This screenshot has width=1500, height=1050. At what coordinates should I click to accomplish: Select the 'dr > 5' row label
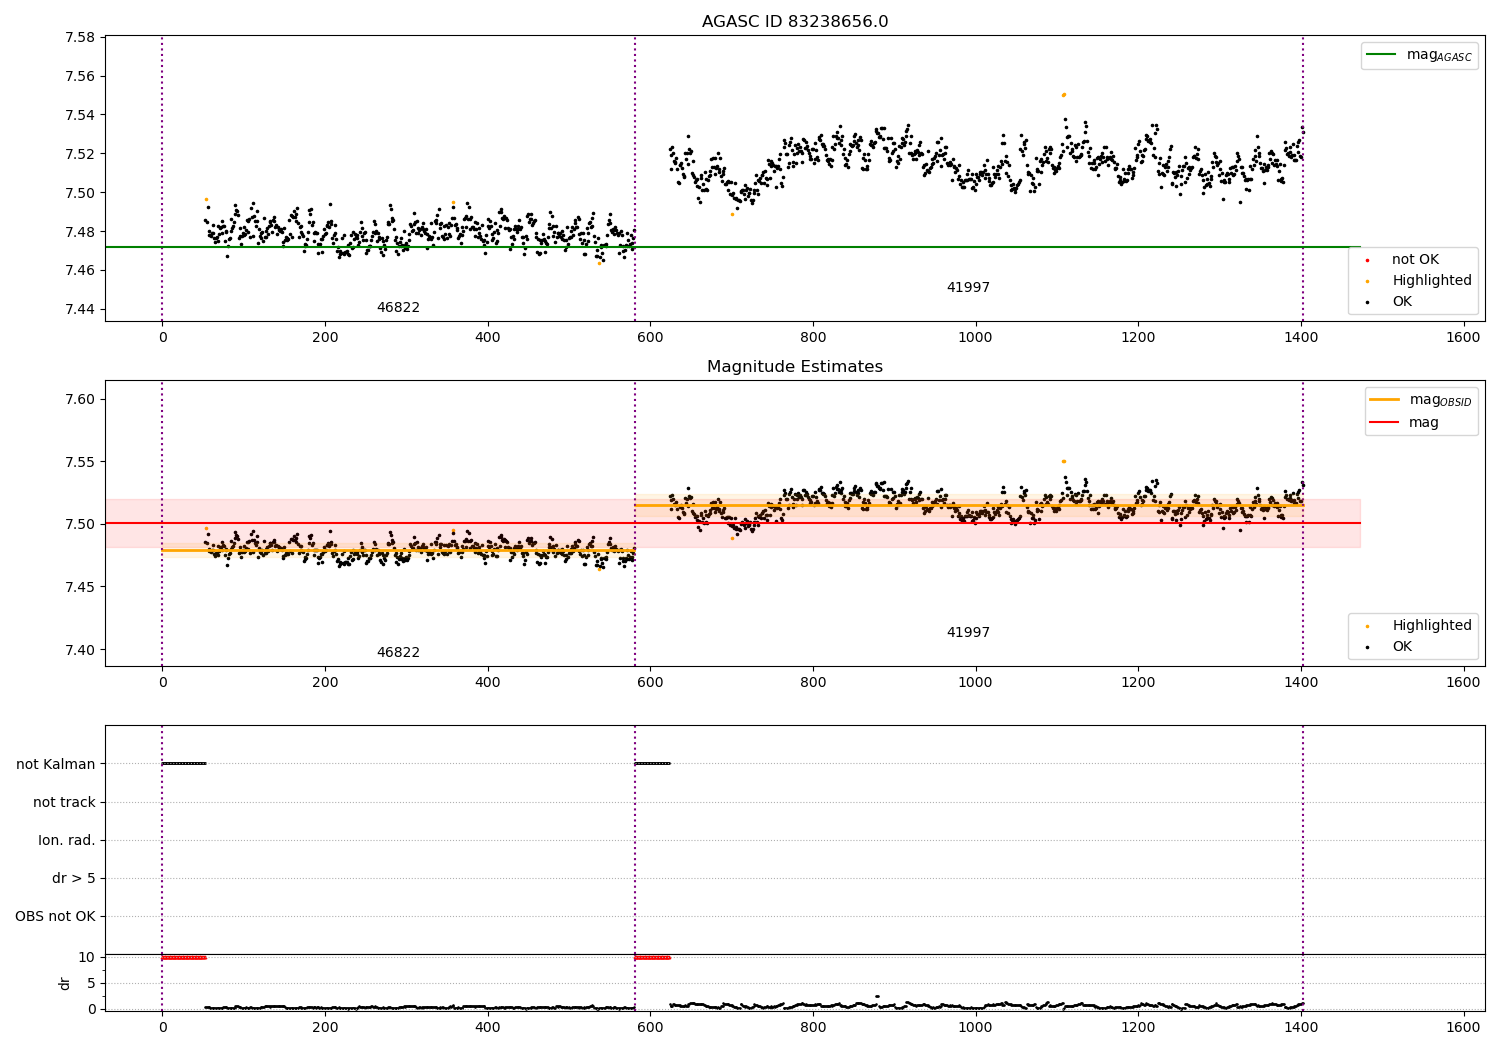tap(74, 878)
